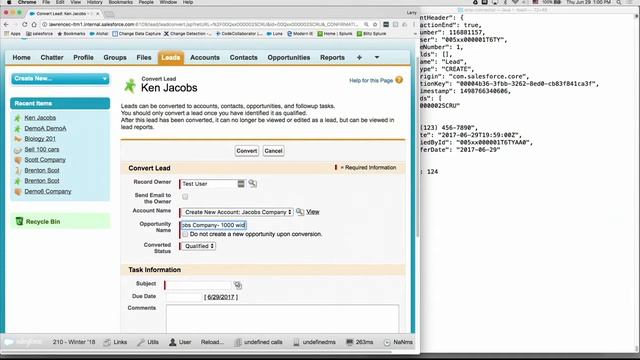Click the Due Date field

[x=184, y=297]
